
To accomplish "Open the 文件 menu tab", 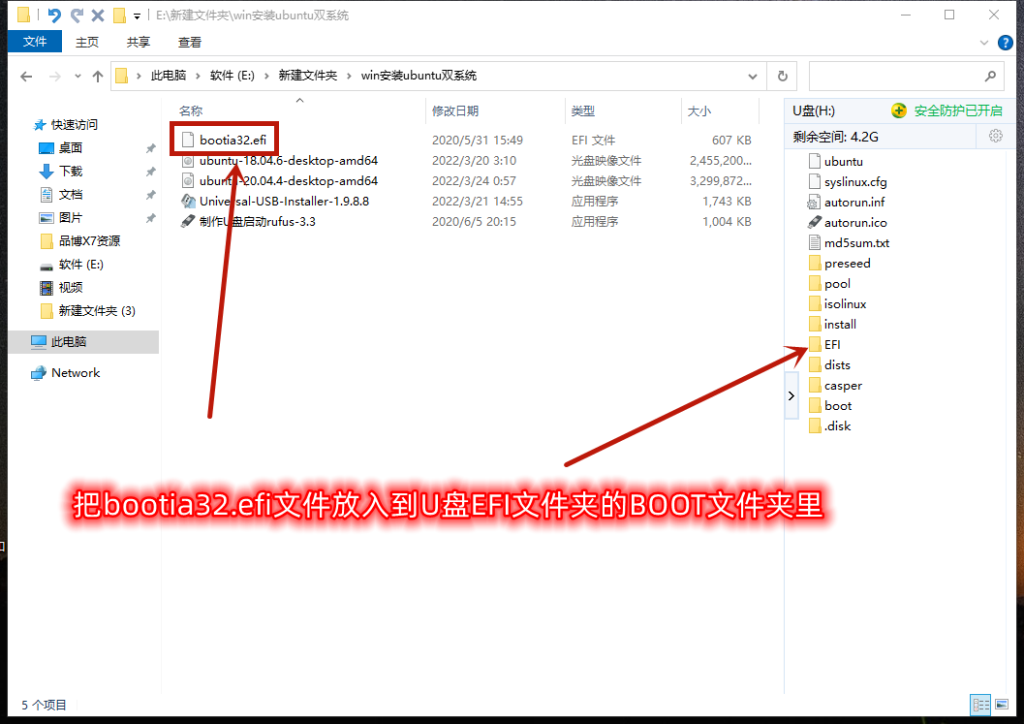I will coord(35,42).
